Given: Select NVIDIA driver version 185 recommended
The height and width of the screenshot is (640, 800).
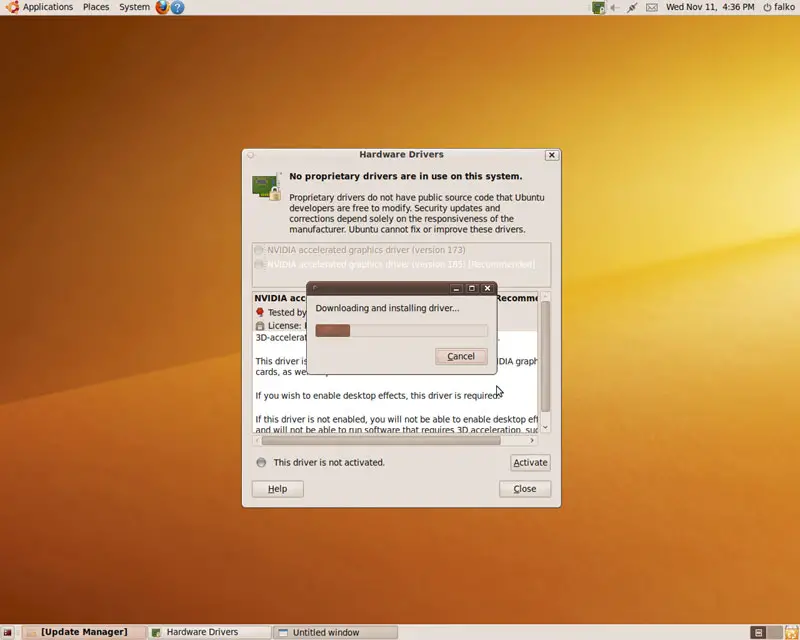Looking at the screenshot, I should tap(401, 264).
